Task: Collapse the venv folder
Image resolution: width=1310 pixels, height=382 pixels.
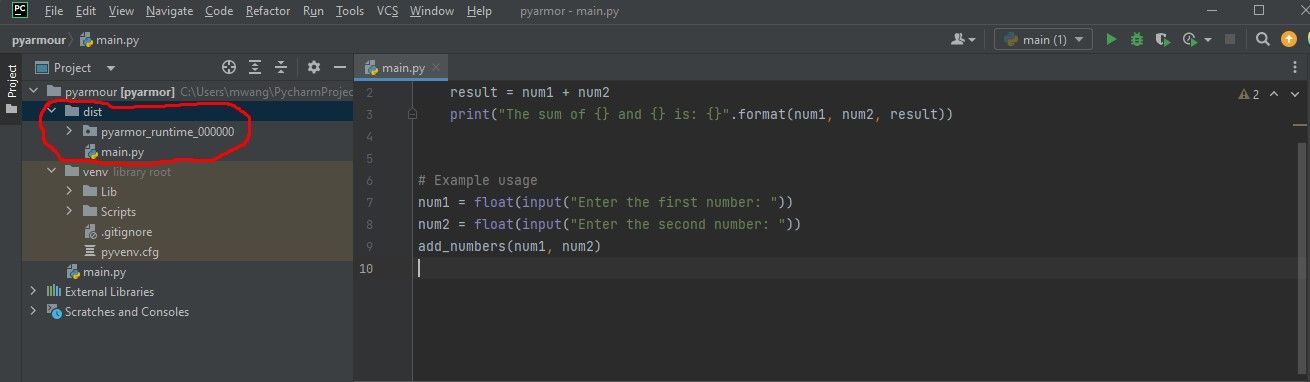Action: pos(51,171)
